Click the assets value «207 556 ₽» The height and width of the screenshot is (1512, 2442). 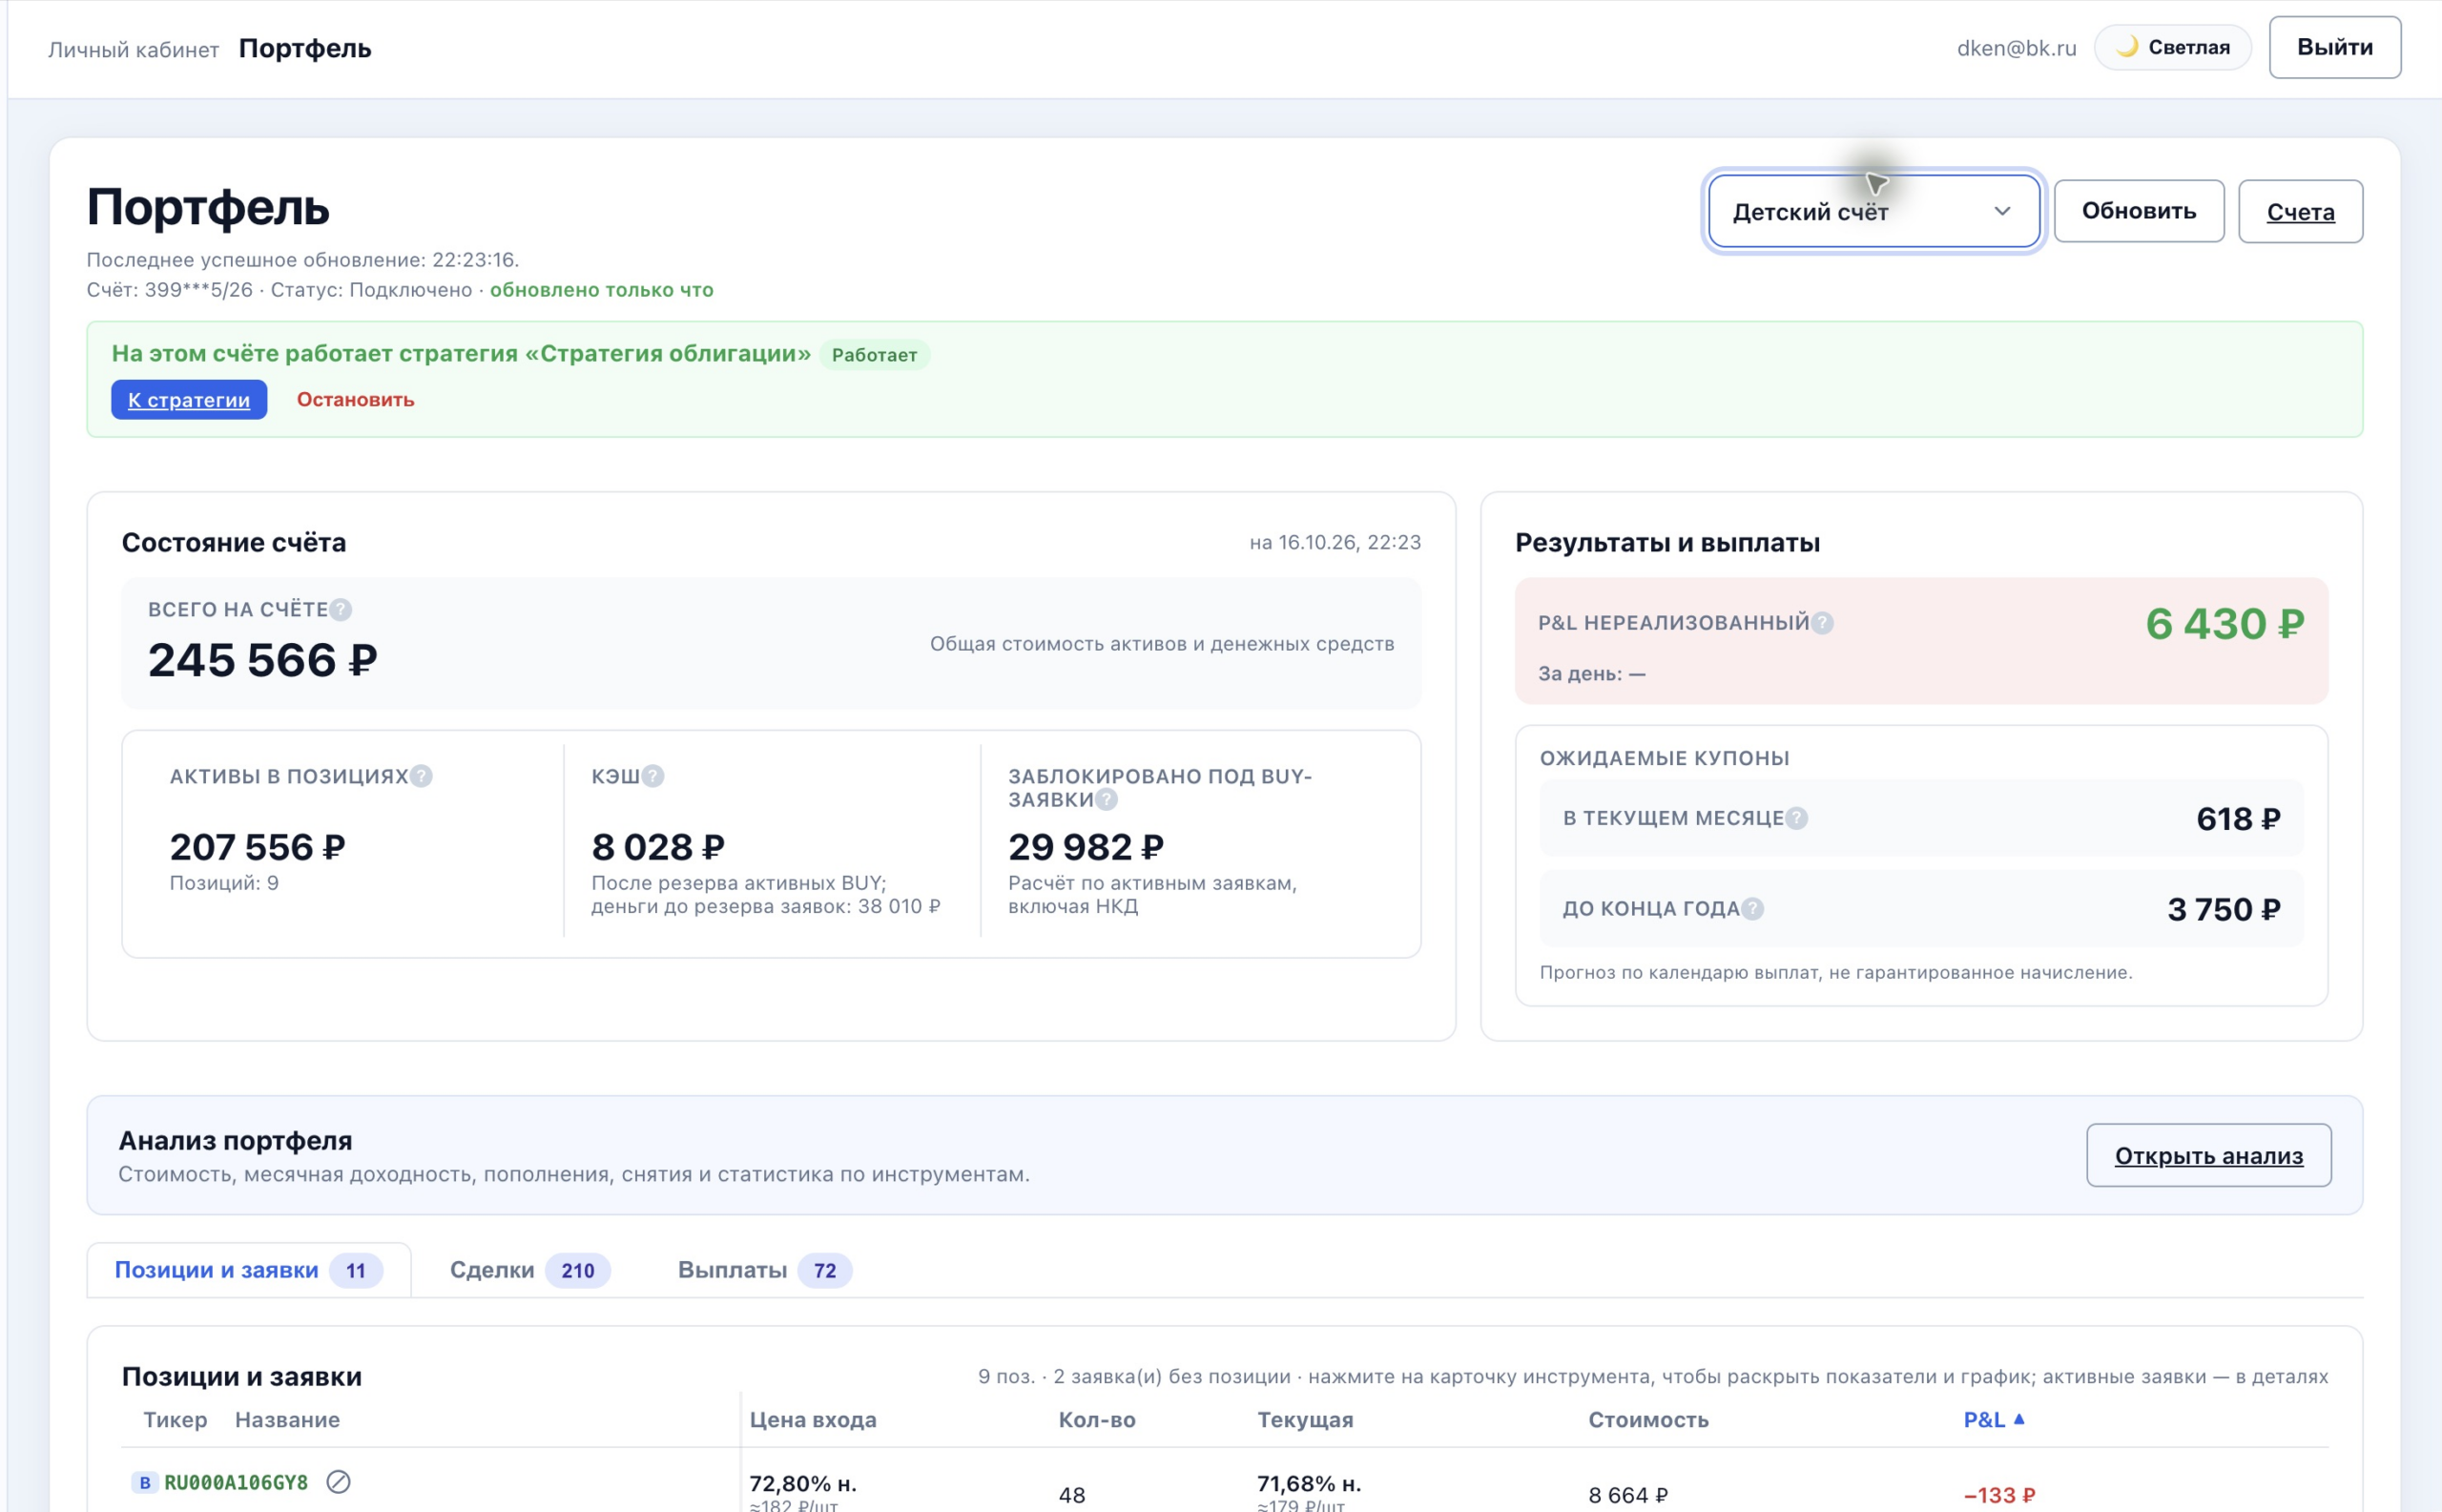pos(258,847)
